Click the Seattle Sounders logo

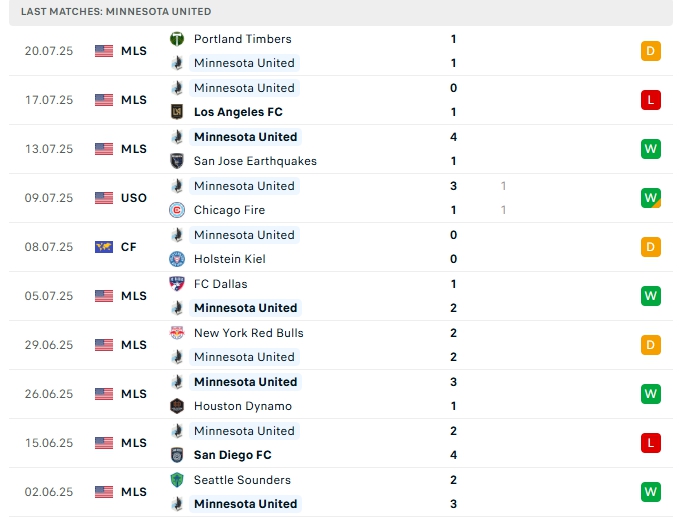tap(177, 480)
